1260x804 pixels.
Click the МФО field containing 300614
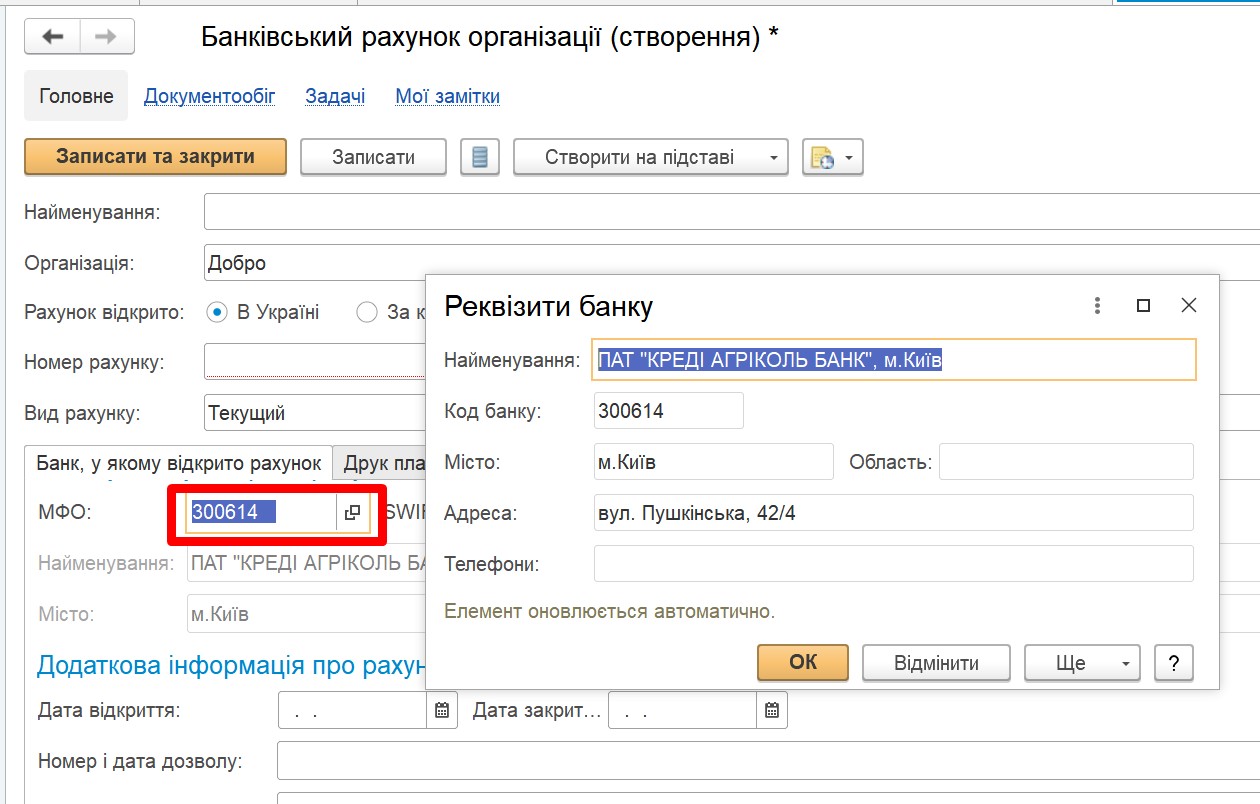coord(261,512)
